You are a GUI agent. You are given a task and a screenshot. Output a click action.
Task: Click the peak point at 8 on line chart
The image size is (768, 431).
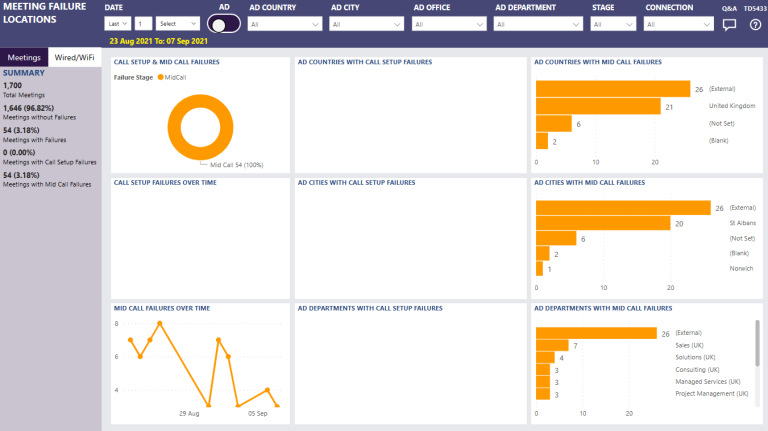pos(160,323)
